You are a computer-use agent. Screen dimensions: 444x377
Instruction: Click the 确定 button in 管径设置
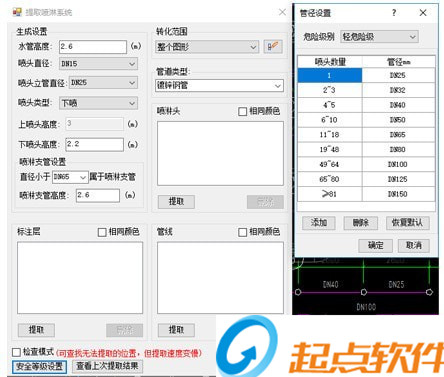click(375, 246)
